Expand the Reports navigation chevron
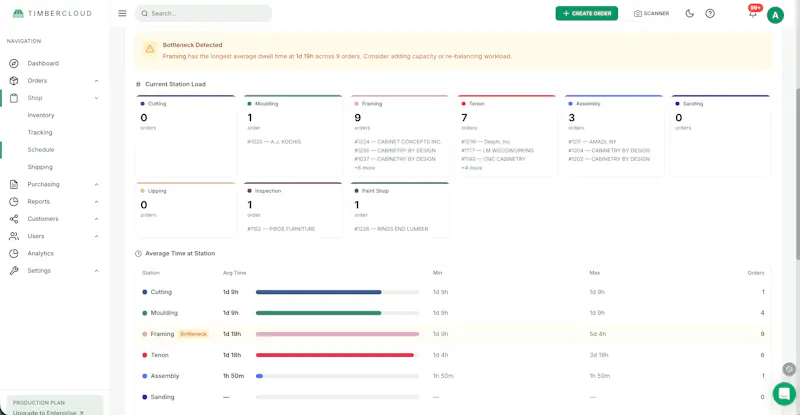 click(96, 202)
